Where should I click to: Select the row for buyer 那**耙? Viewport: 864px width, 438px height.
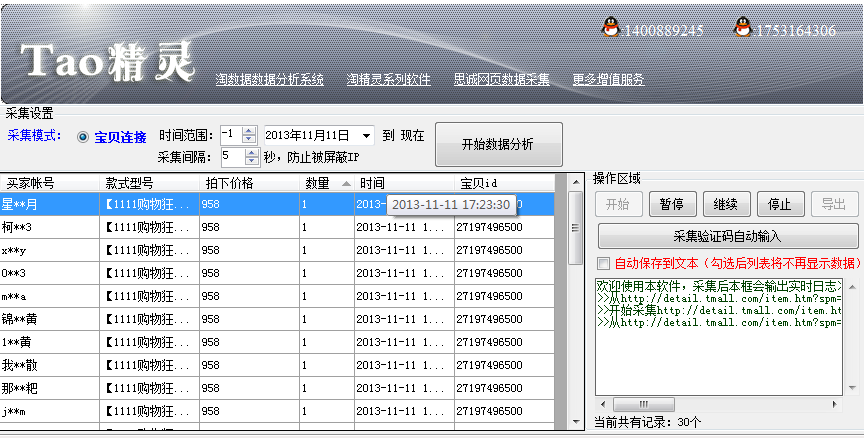click(278, 388)
